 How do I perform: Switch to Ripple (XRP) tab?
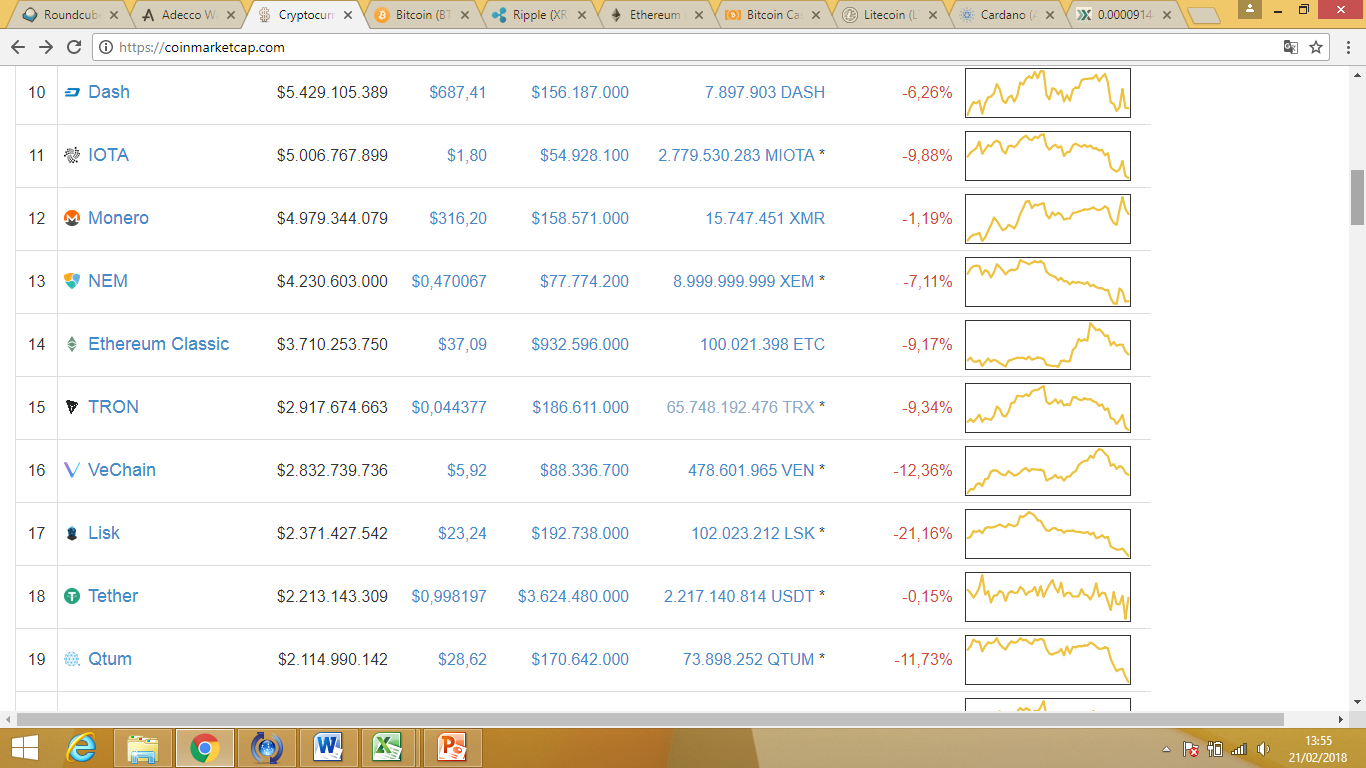click(541, 15)
